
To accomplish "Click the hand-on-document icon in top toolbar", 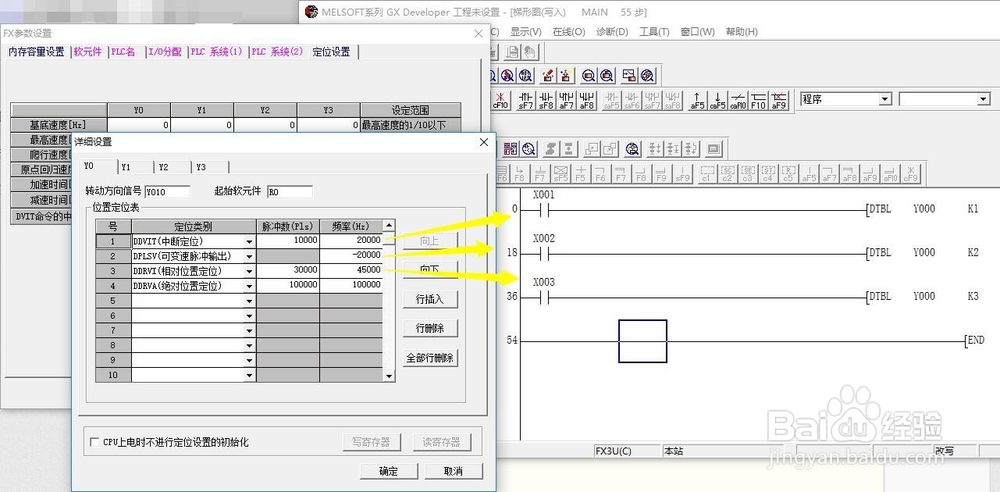I will [x=530, y=52].
